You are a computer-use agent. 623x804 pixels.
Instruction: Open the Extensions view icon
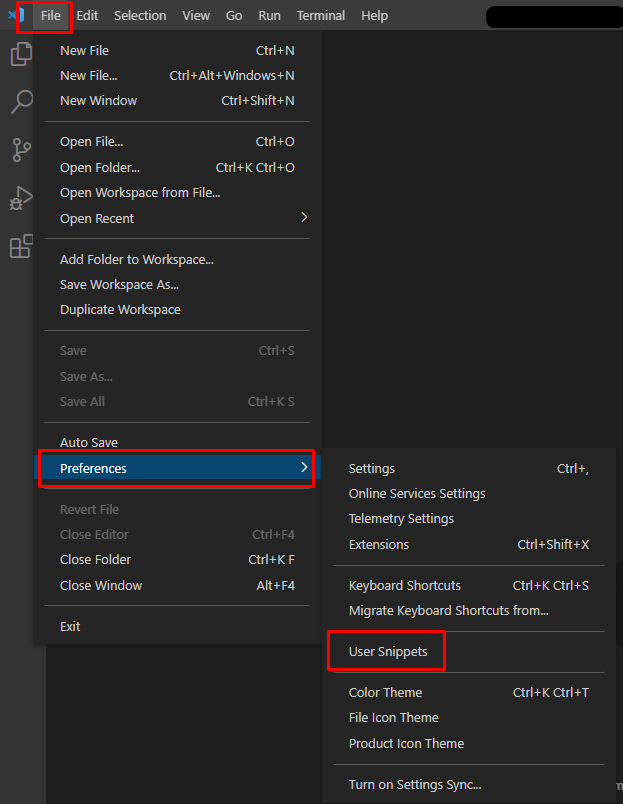point(22,247)
